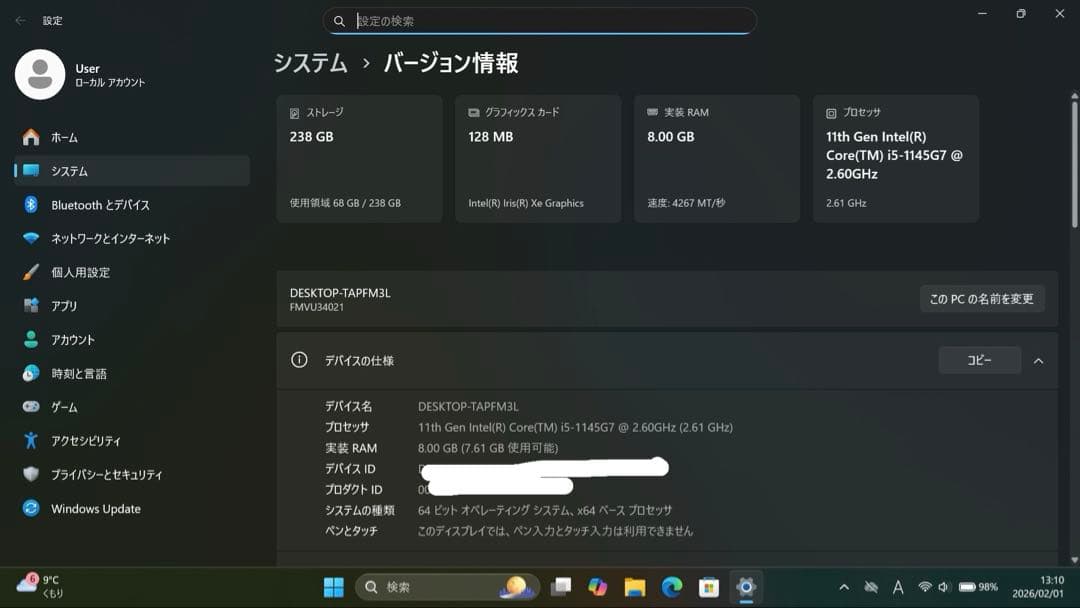Click the このPCの名前を変更 button

tap(981, 298)
